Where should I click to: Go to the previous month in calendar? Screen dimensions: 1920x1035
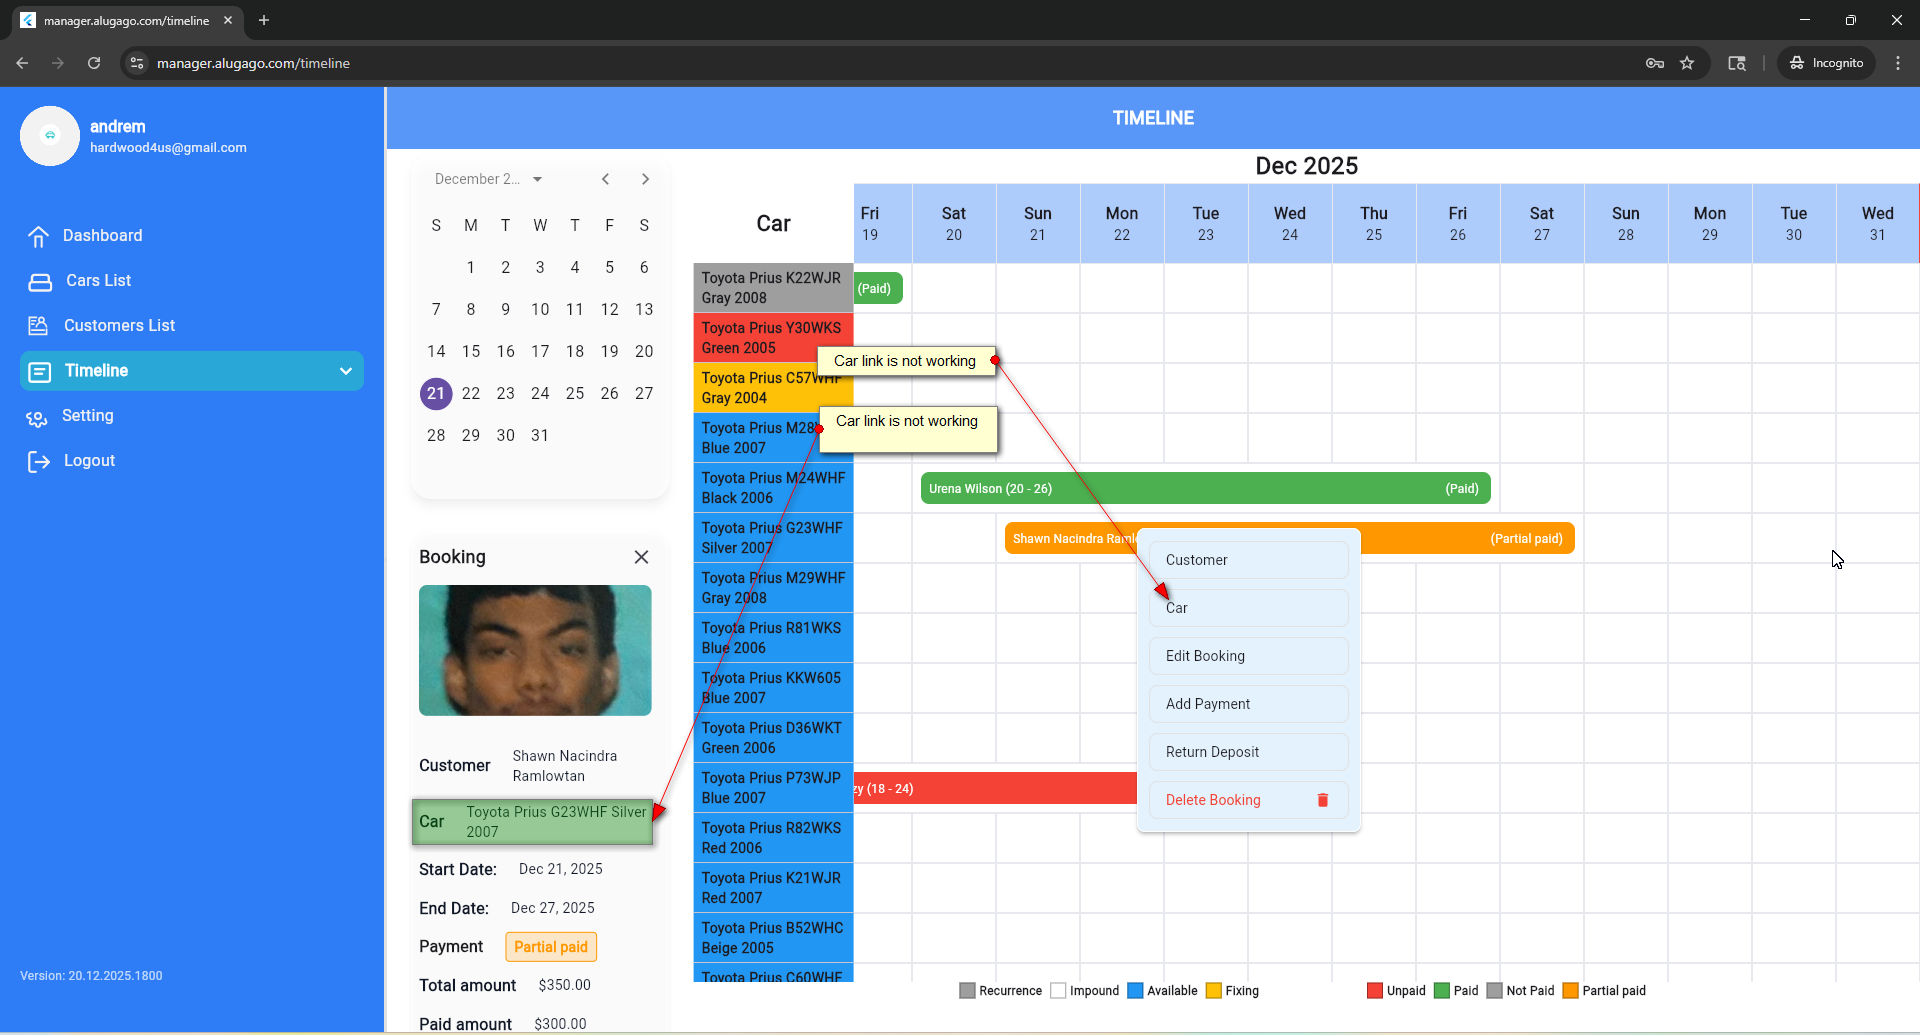coord(605,179)
